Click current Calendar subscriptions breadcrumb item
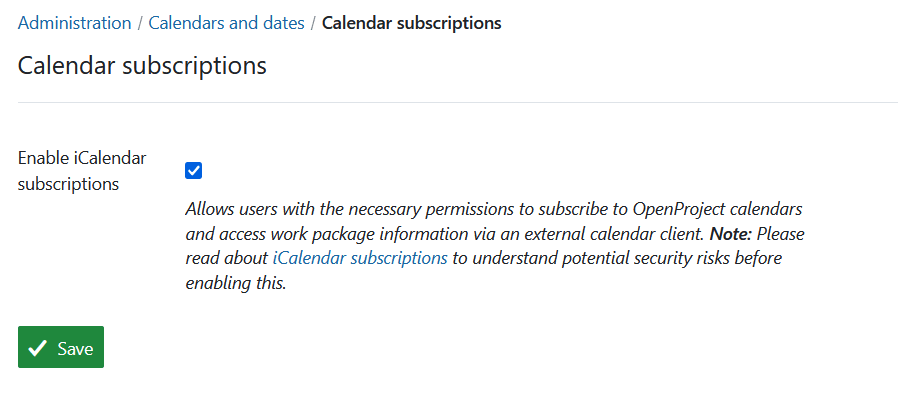Viewport: 898px width, 407px height. pos(411,22)
